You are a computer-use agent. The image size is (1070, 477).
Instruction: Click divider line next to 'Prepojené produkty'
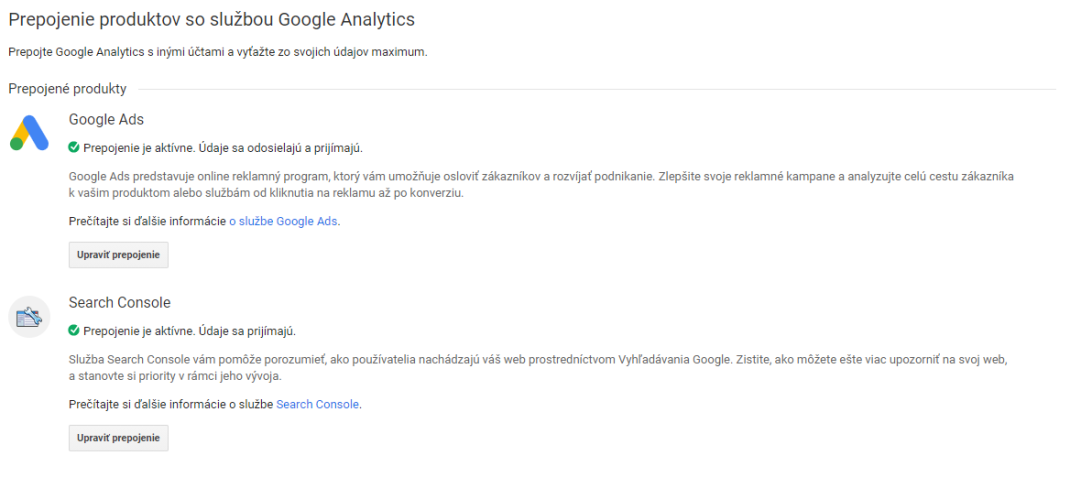click(596, 89)
